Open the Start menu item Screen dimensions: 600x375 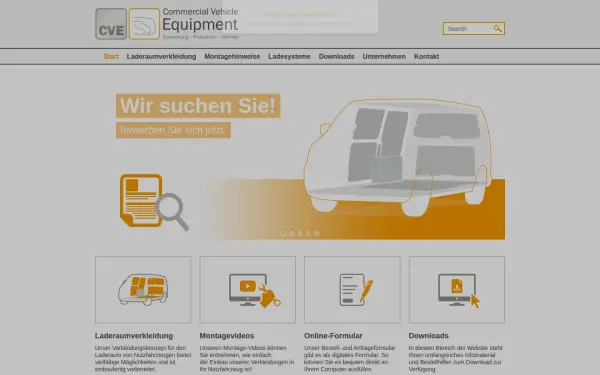tap(111, 57)
